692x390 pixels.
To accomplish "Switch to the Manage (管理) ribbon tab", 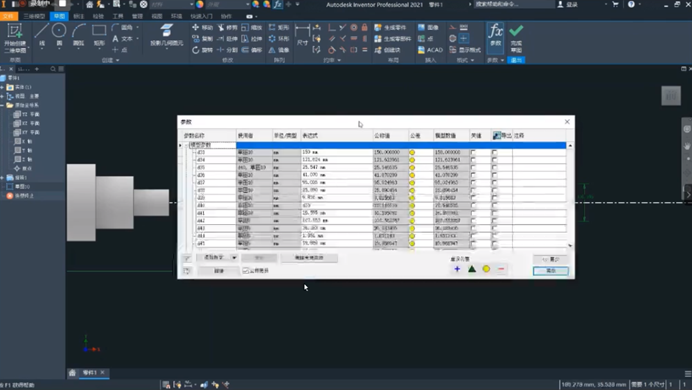I will point(137,16).
